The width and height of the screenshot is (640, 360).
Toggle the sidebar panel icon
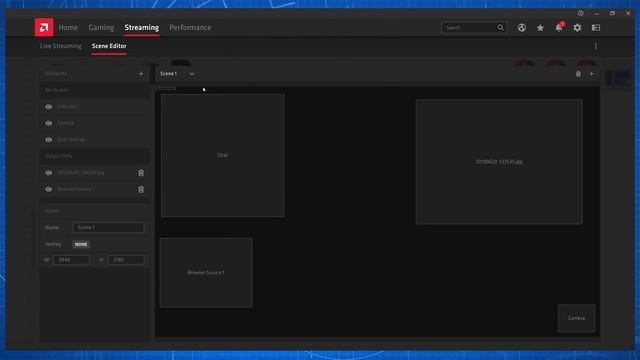tap(596, 28)
